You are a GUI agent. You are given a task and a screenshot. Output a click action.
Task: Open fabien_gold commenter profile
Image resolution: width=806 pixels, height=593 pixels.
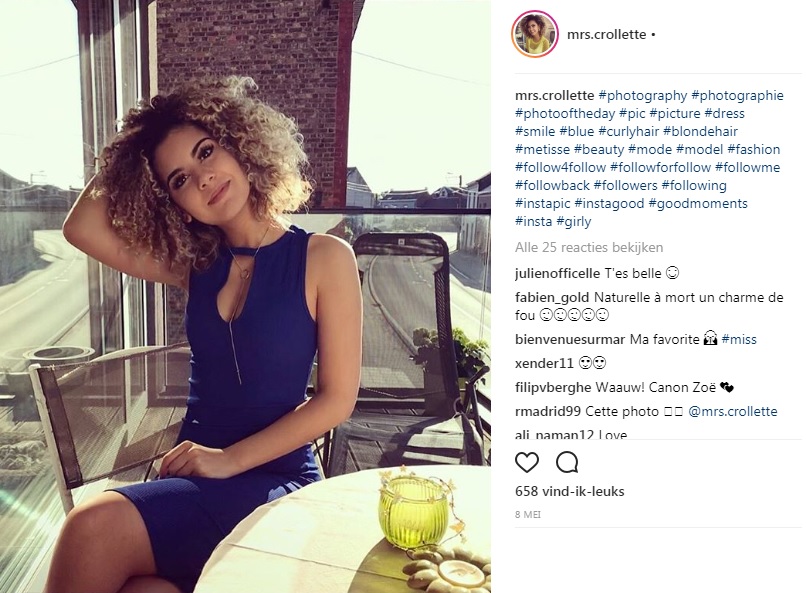(x=552, y=298)
